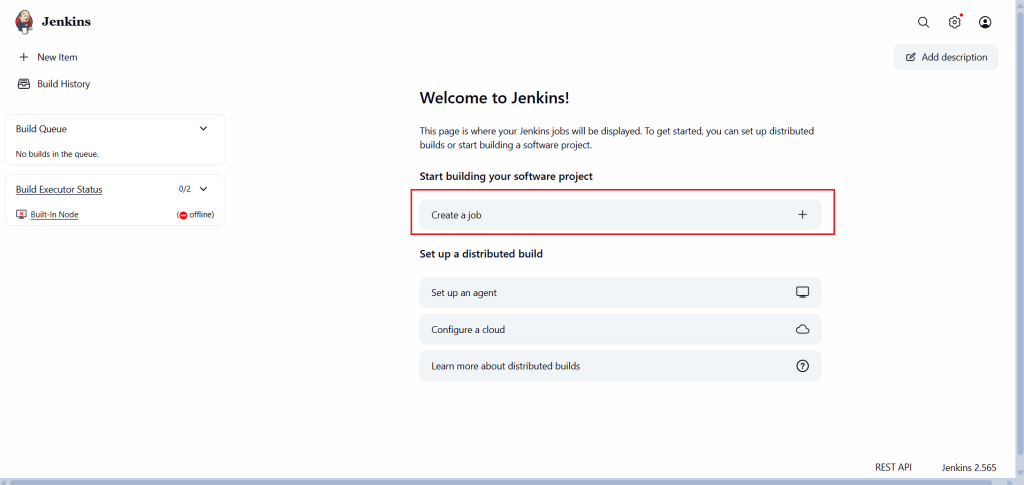Click the question mark help icon
The height and width of the screenshot is (485, 1024).
pyautogui.click(x=803, y=366)
